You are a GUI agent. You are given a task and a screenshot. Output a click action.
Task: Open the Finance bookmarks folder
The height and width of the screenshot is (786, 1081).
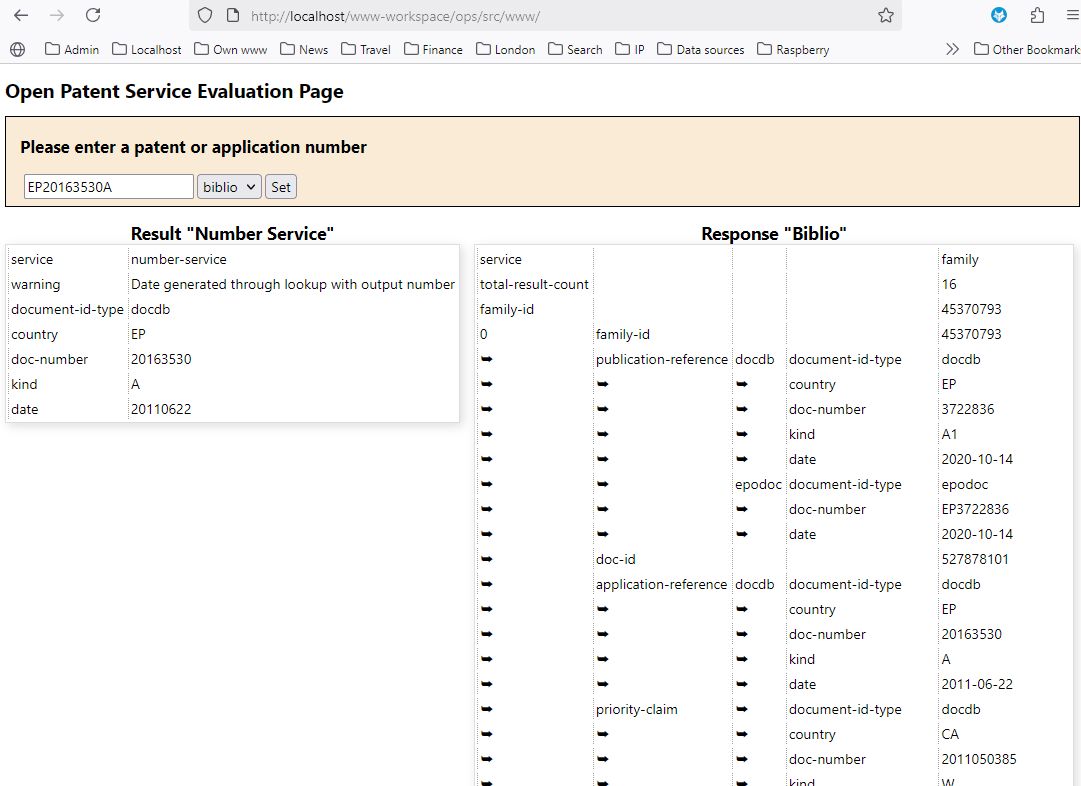(433, 49)
